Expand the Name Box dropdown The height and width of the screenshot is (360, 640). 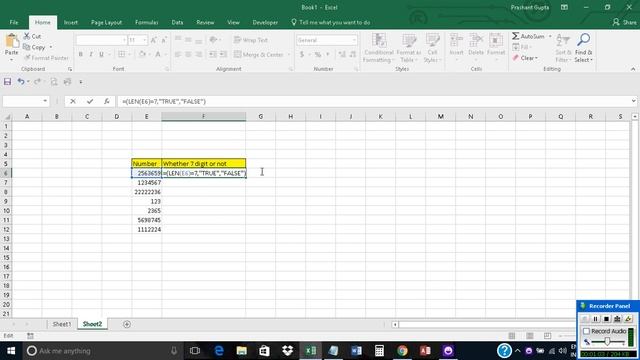[45, 101]
